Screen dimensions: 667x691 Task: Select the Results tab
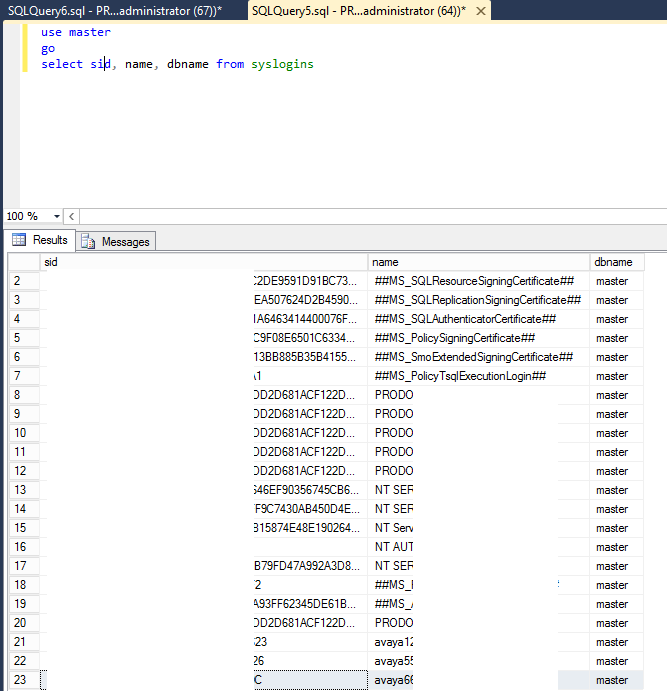49,240
